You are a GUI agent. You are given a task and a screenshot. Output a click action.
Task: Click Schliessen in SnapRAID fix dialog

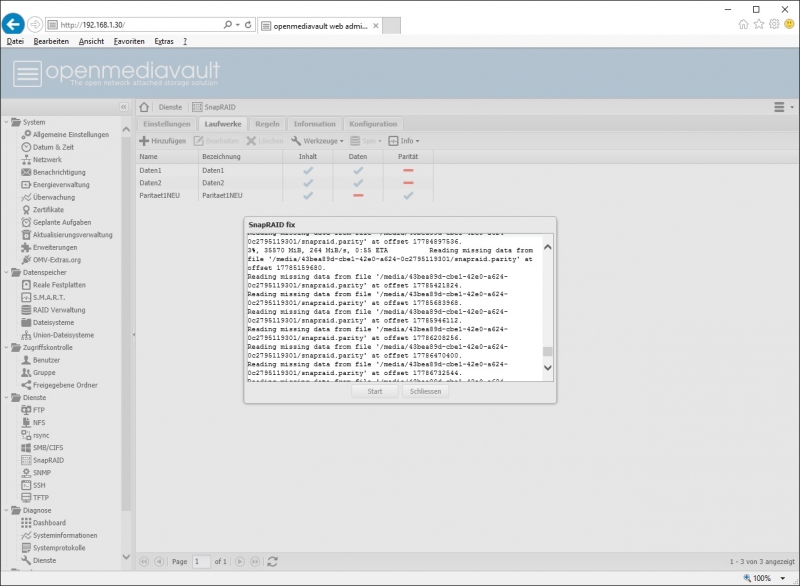point(425,391)
